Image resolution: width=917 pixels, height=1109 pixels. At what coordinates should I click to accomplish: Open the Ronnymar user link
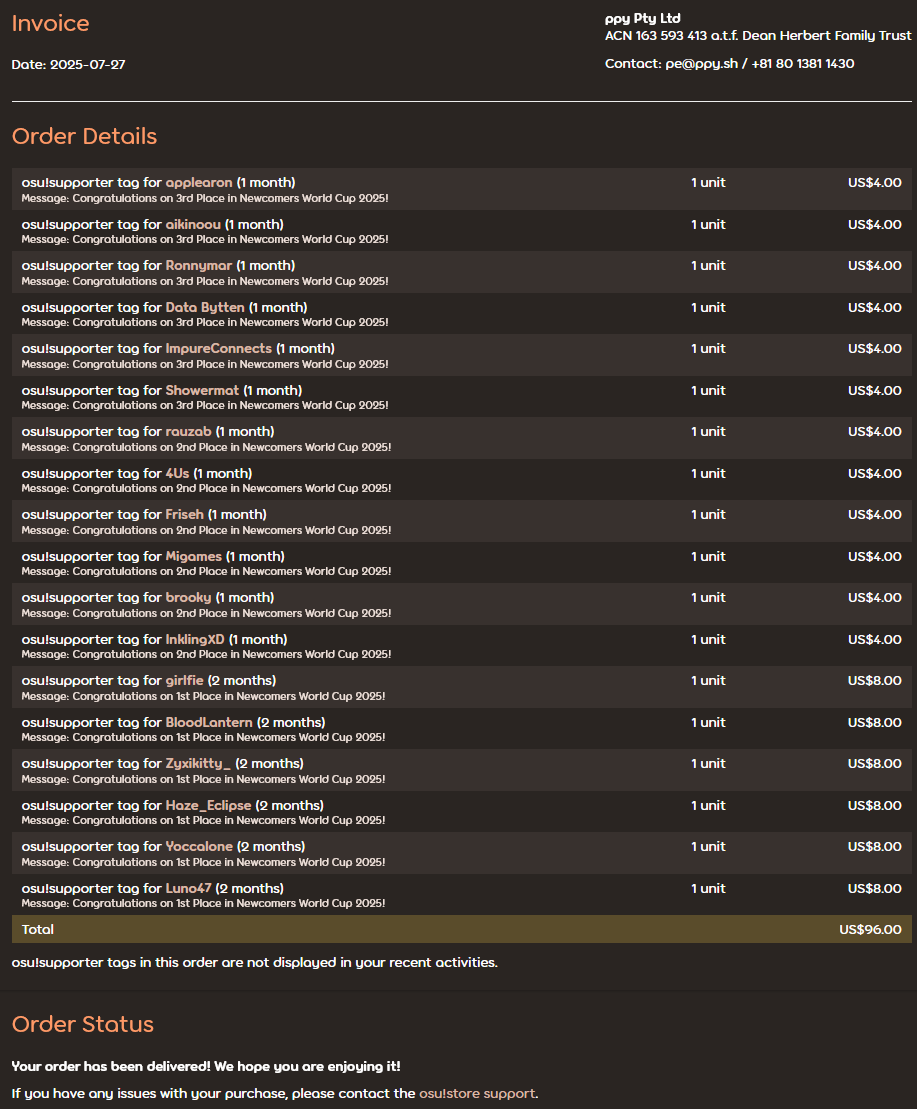199,265
